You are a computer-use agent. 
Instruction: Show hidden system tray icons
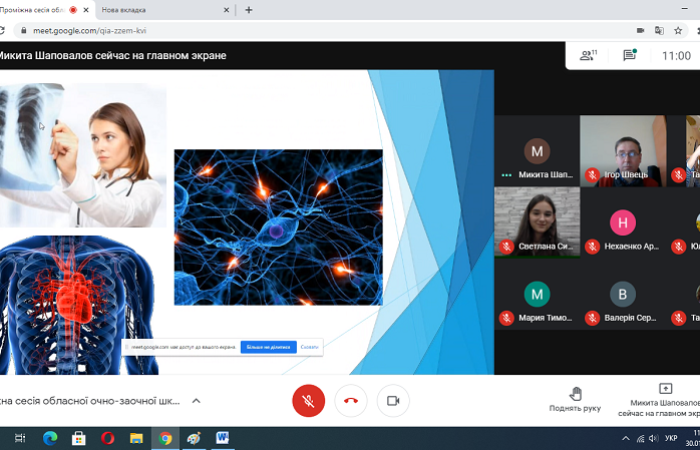pyautogui.click(x=626, y=438)
